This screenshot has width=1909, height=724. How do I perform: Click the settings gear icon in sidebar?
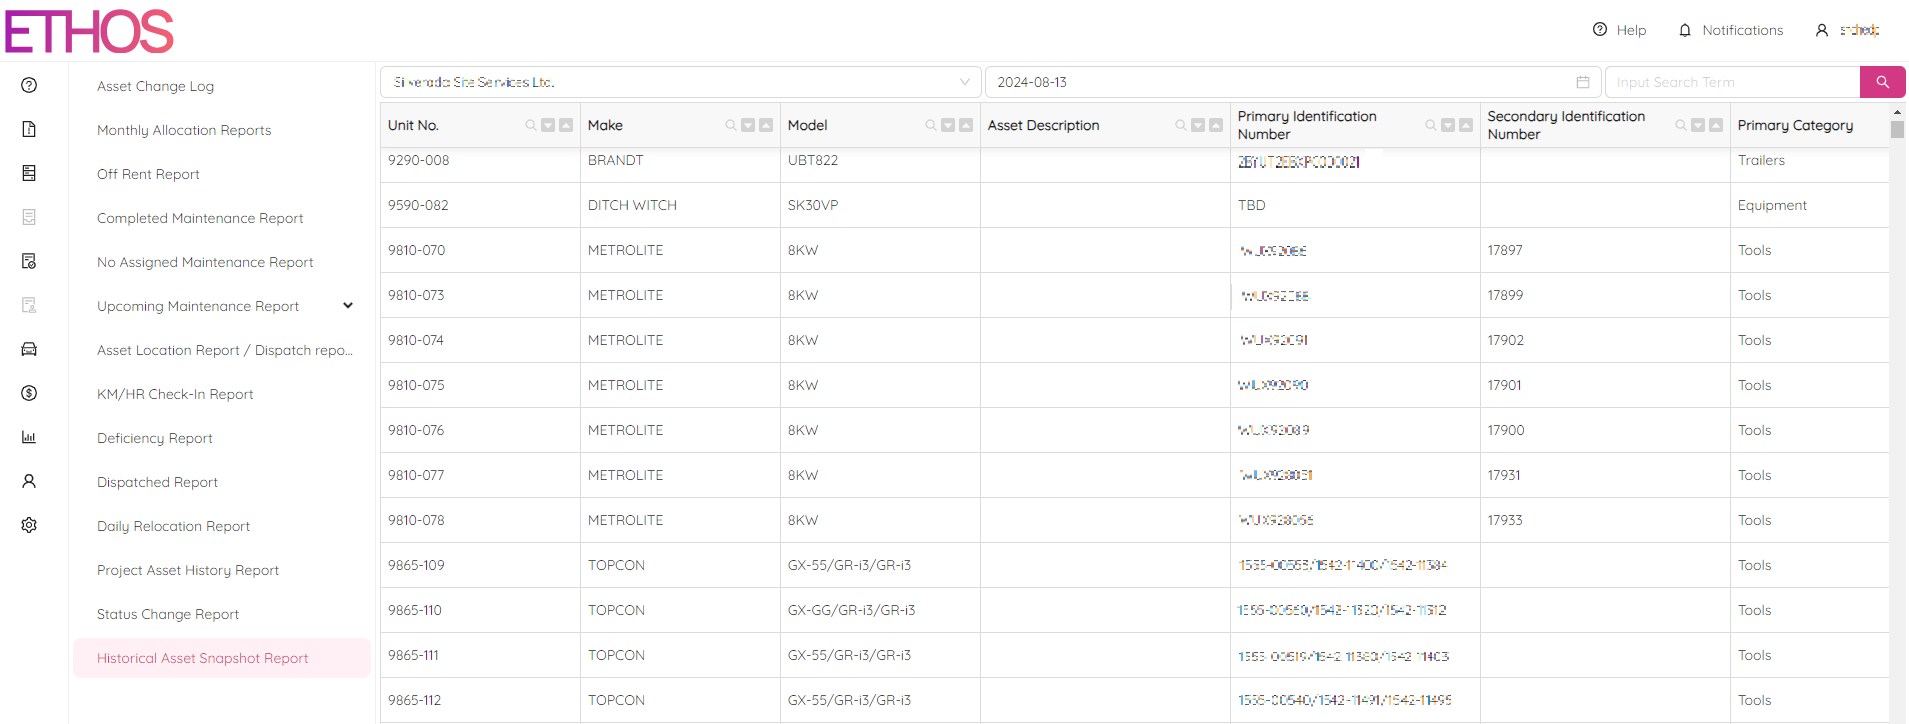click(x=29, y=525)
